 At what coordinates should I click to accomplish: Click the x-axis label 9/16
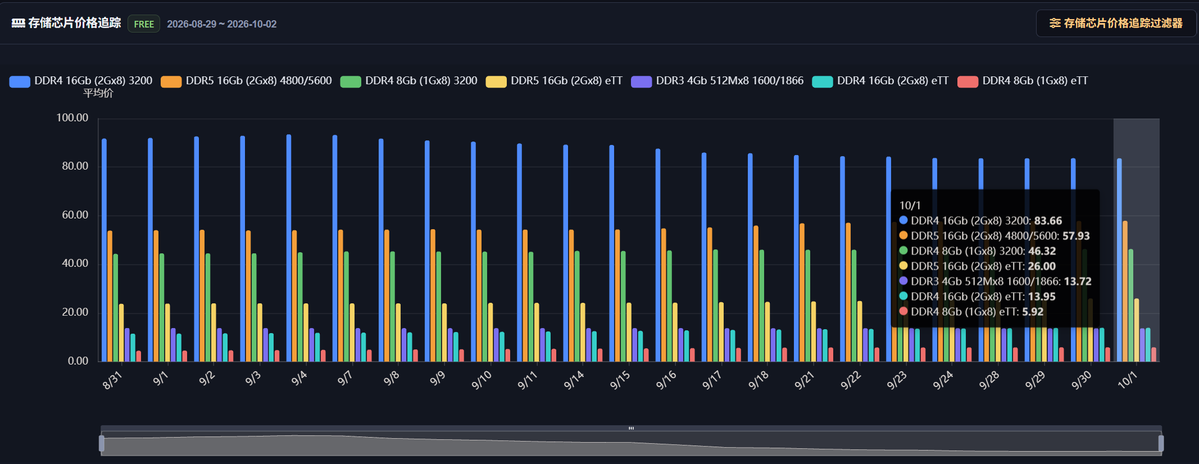coord(666,380)
